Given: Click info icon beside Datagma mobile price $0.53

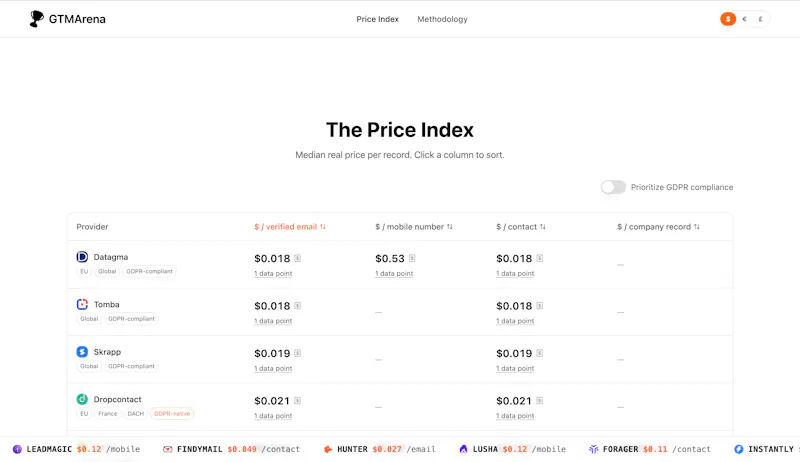Looking at the screenshot, I should click(x=412, y=258).
